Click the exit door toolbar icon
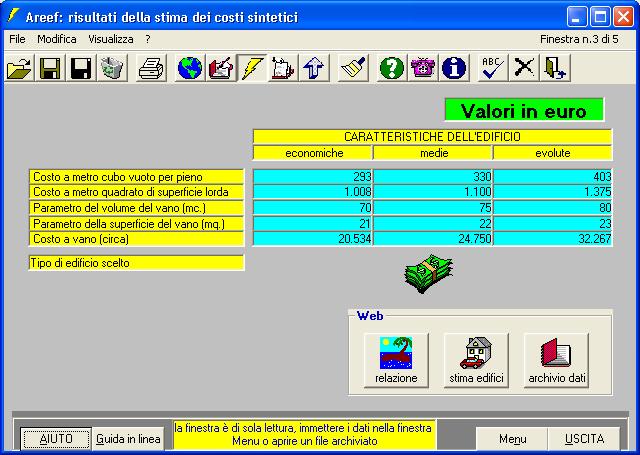Screen dimensions: 640x455 554,67
